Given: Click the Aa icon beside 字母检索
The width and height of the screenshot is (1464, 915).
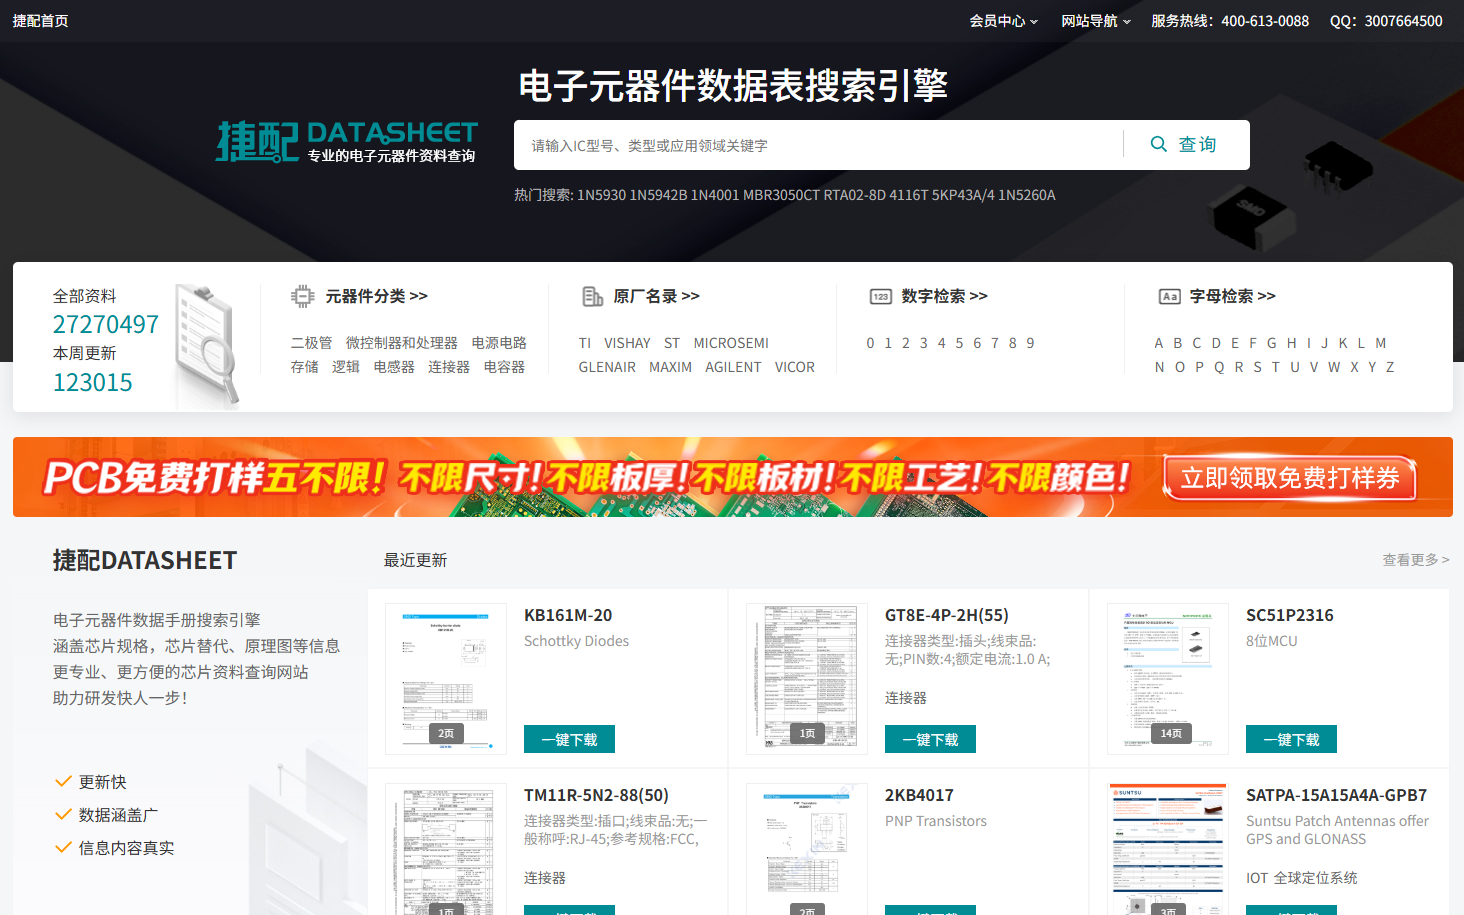Looking at the screenshot, I should point(1169,296).
